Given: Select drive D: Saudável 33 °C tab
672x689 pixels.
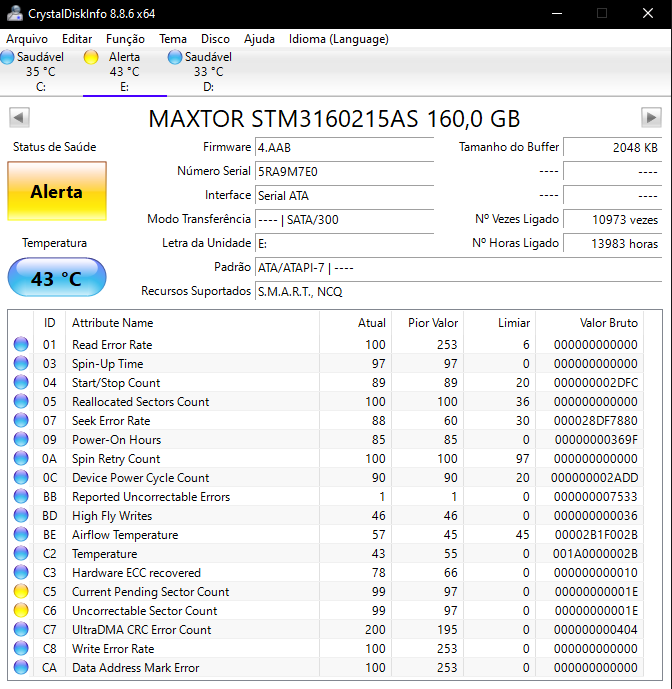Looking at the screenshot, I should click(209, 72).
